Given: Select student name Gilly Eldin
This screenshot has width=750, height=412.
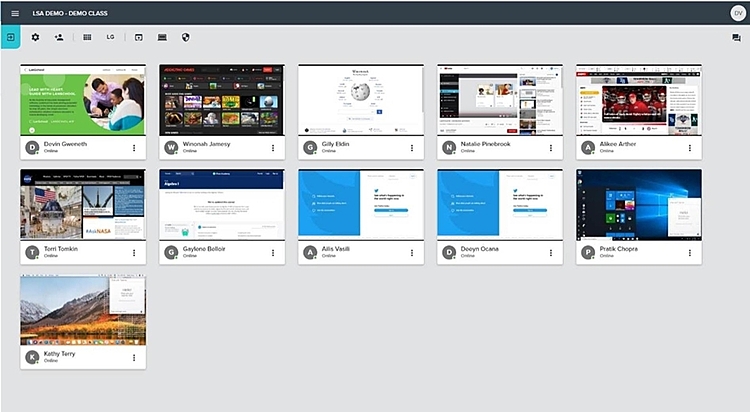Looking at the screenshot, I should tap(335, 144).
